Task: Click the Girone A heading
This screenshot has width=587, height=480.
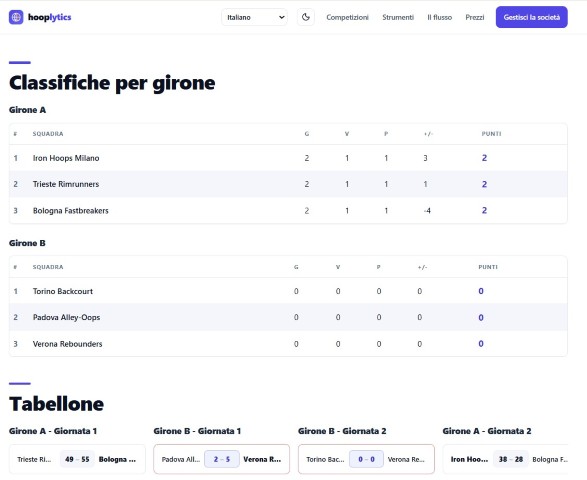Action: [x=27, y=110]
